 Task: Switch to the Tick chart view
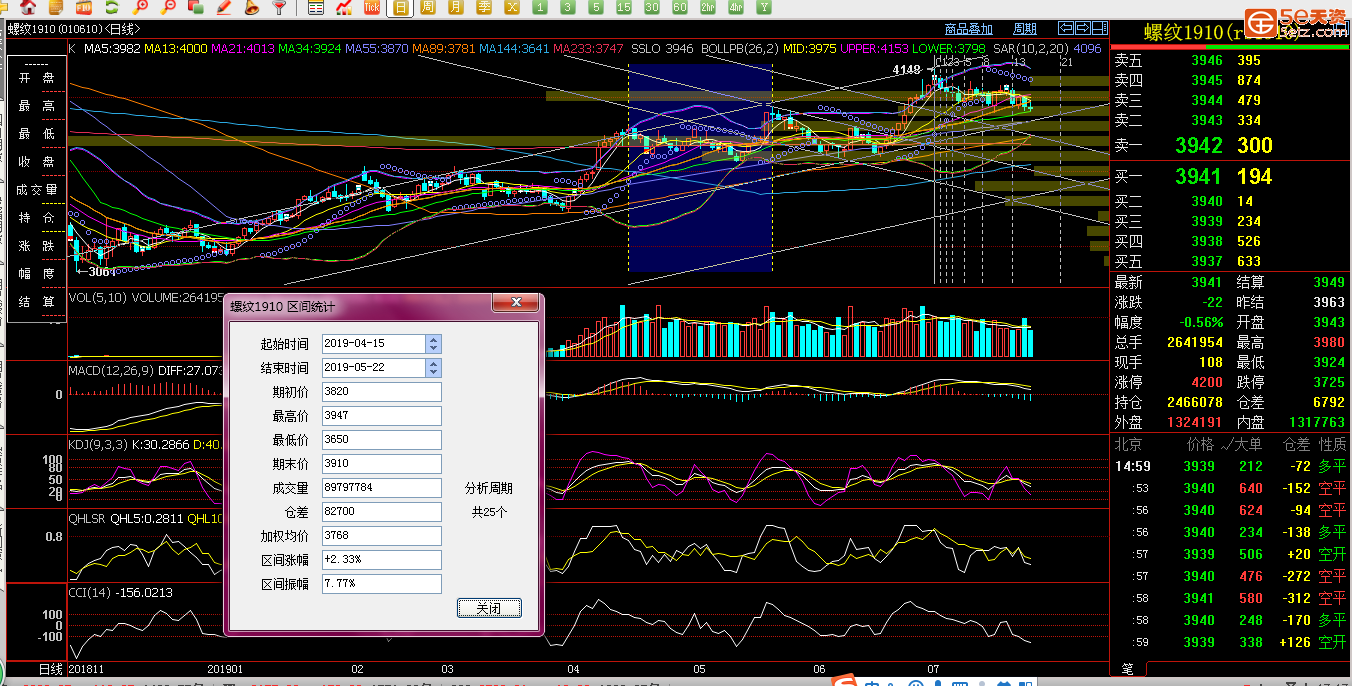click(x=372, y=7)
